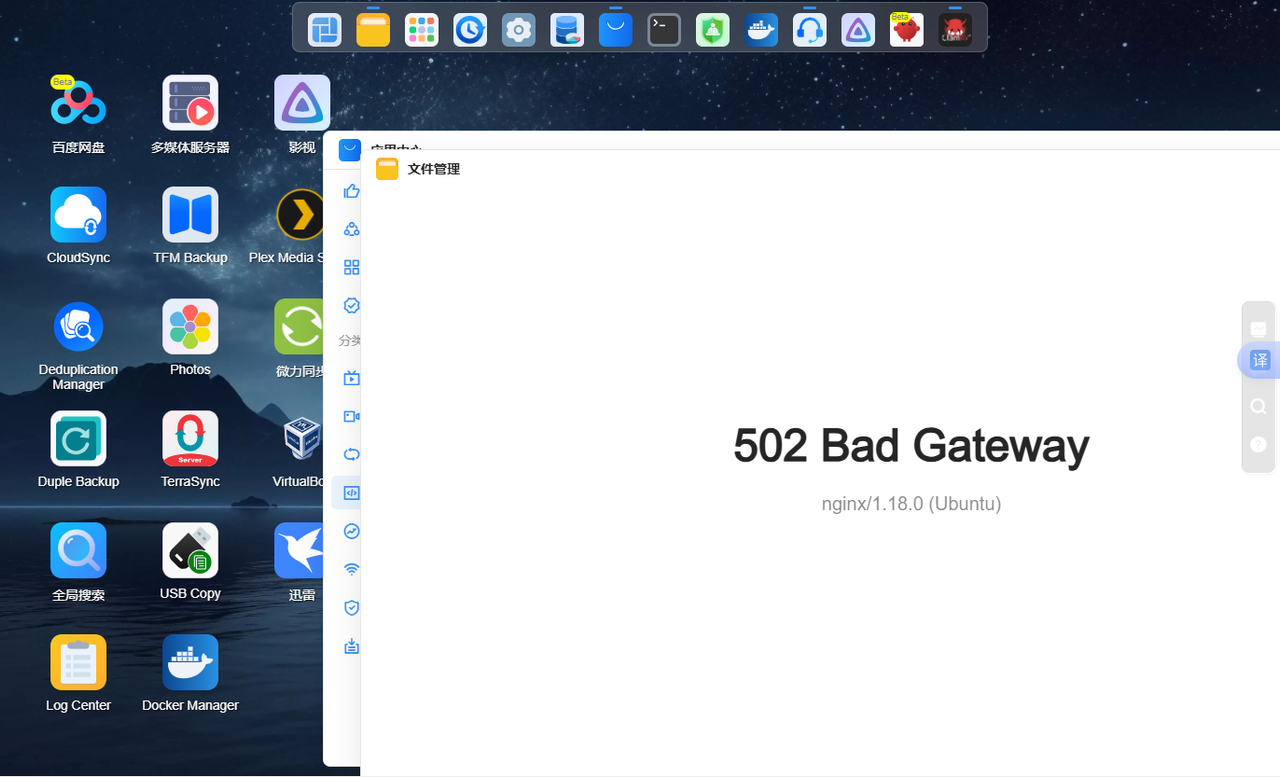Select the connected-nodes tab in app center sidebar
This screenshot has width=1280, height=777.
click(x=351, y=229)
